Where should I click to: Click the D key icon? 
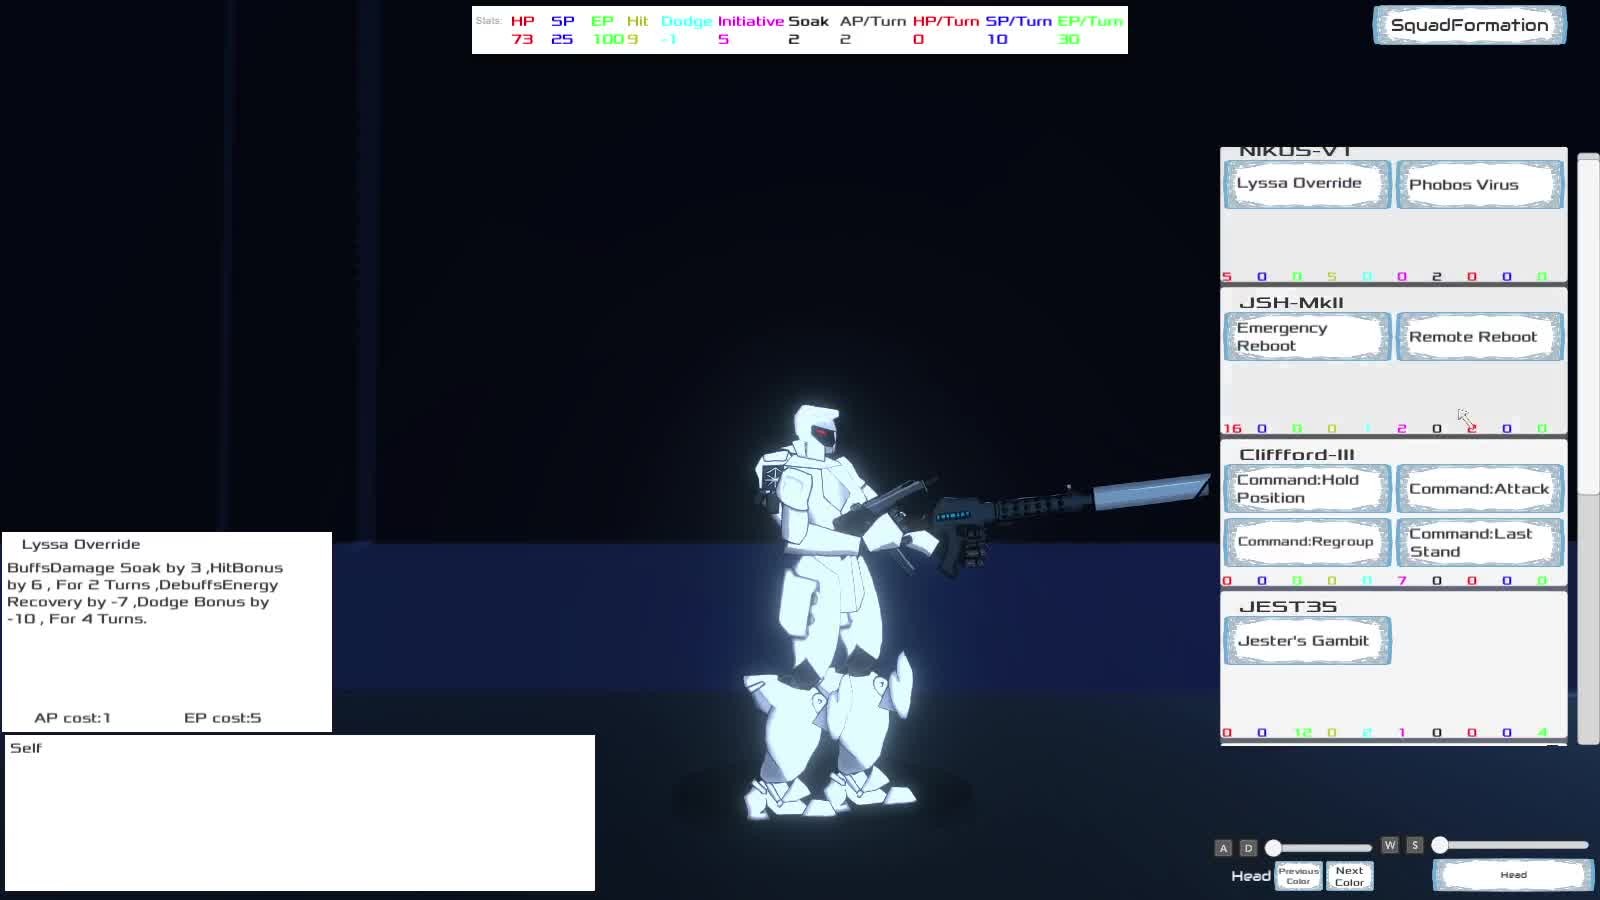(1248, 848)
